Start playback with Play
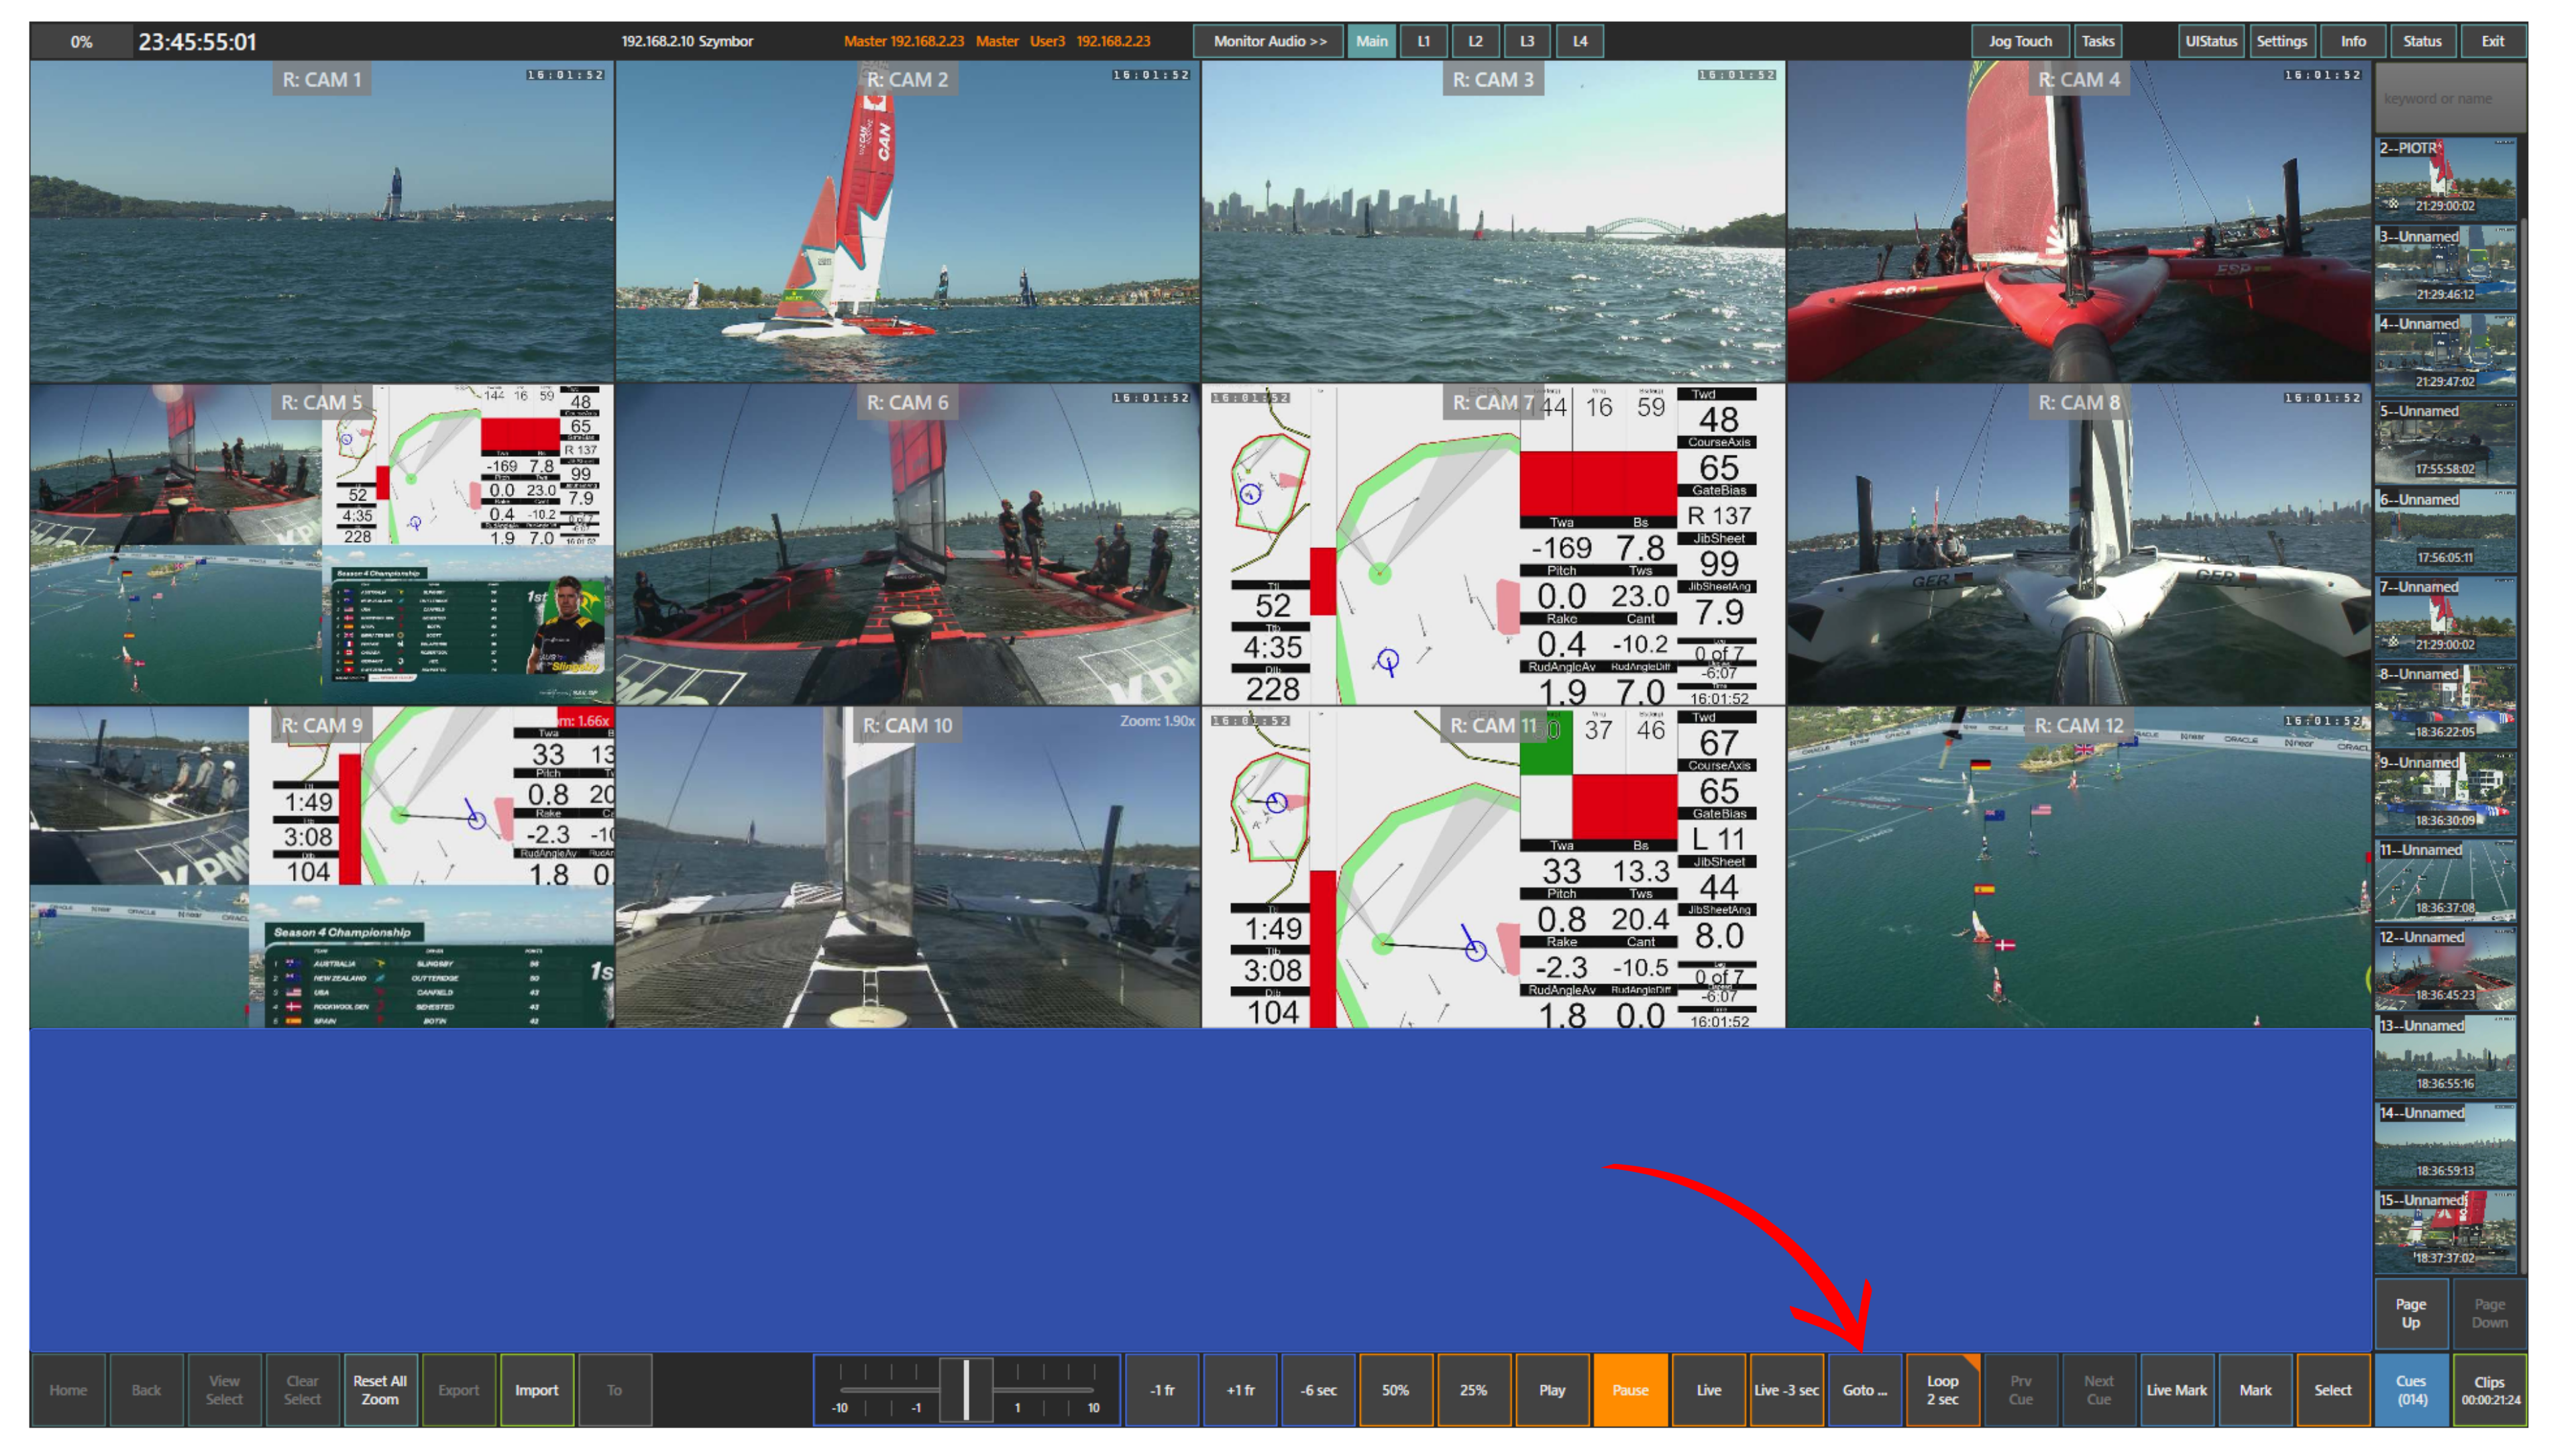The height and width of the screenshot is (1449, 2576). [1552, 1389]
